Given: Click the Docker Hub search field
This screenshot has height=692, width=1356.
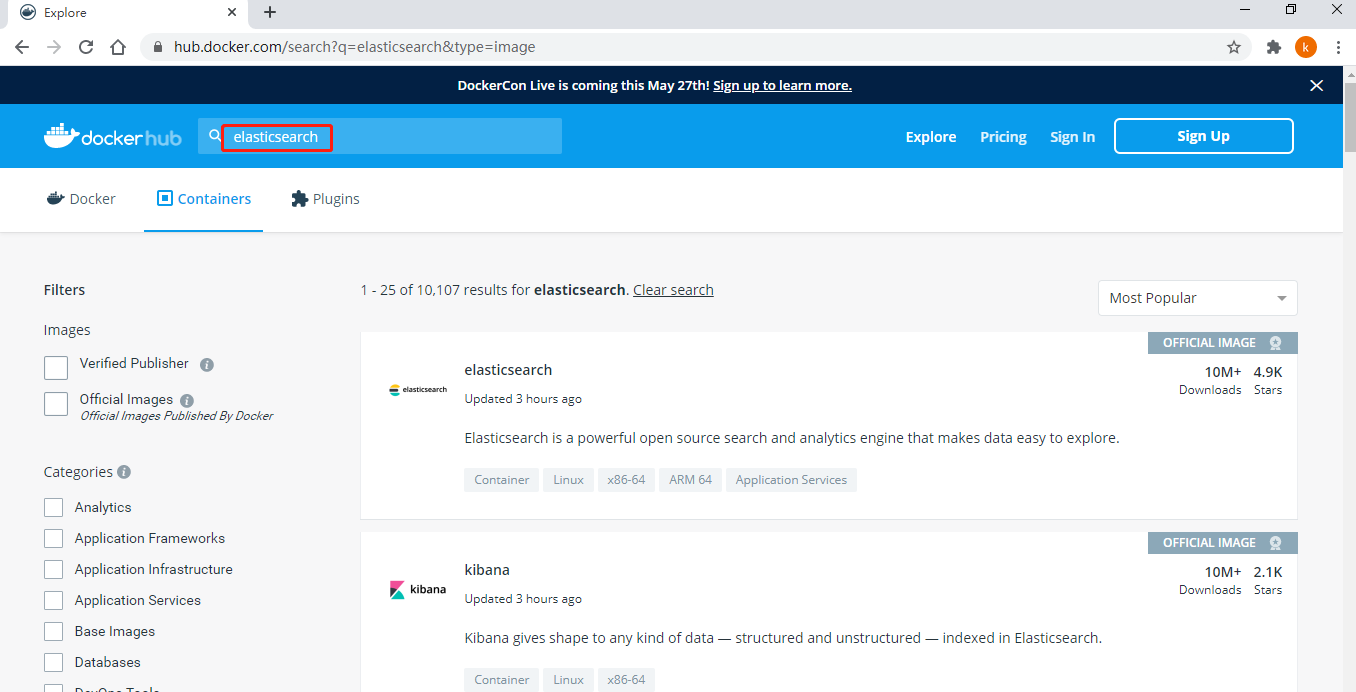Looking at the screenshot, I should (x=380, y=136).
